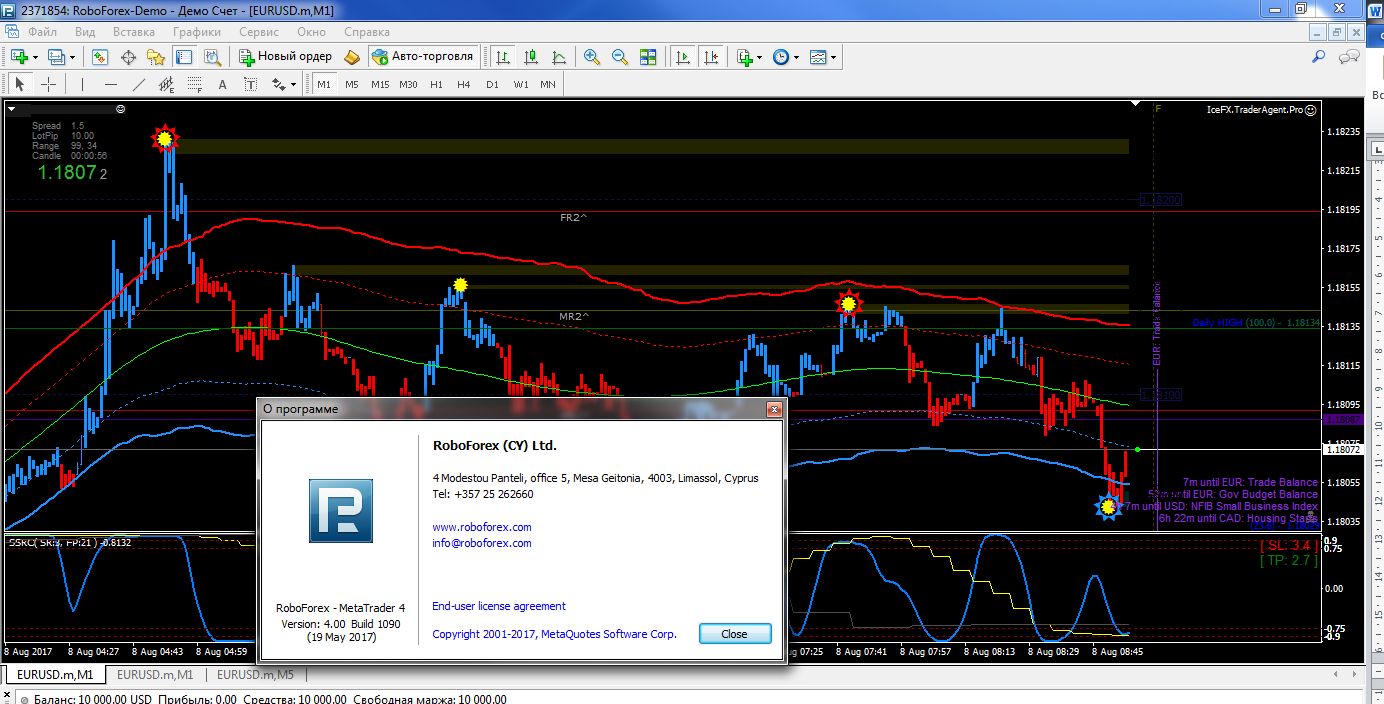Switch to the EURUSD.m,M5 chart tab
This screenshot has height=704, width=1384.
coord(256,675)
